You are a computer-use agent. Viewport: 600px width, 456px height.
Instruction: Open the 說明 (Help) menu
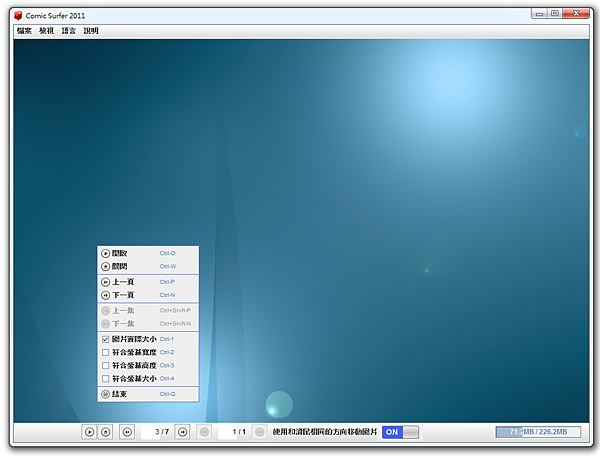[x=91, y=31]
